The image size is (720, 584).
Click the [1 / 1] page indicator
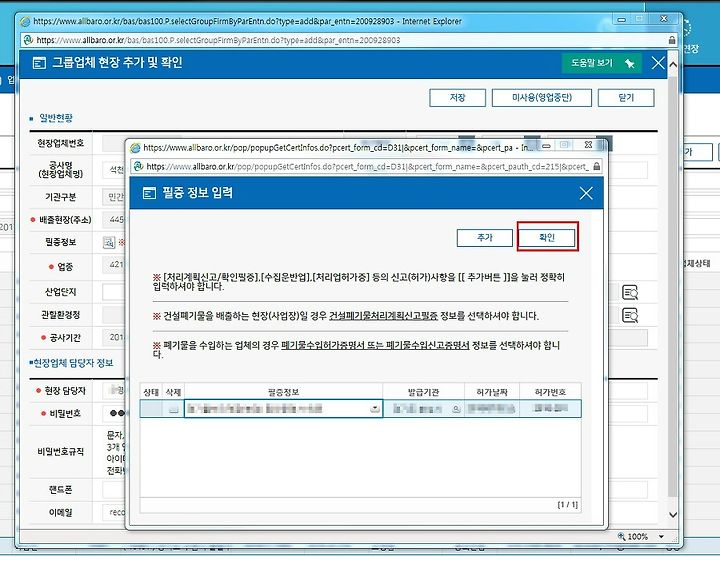[568, 505]
